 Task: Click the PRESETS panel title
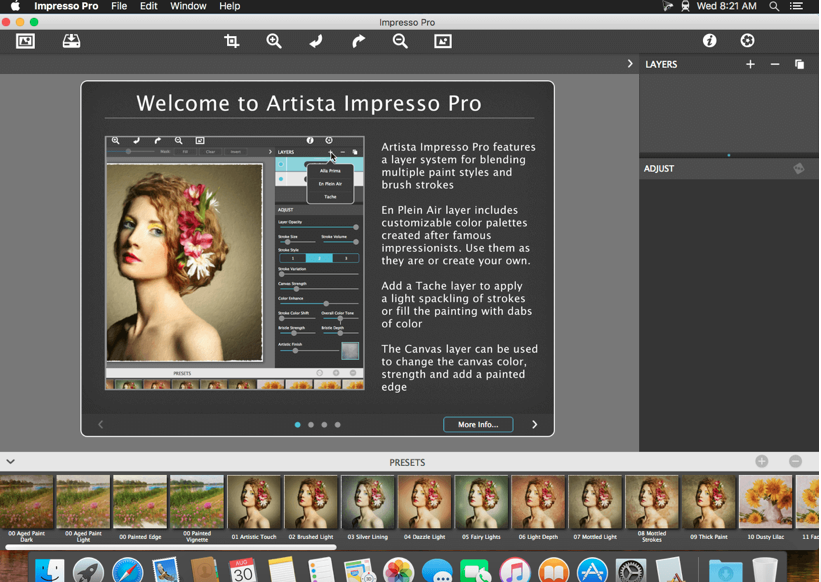(x=407, y=462)
